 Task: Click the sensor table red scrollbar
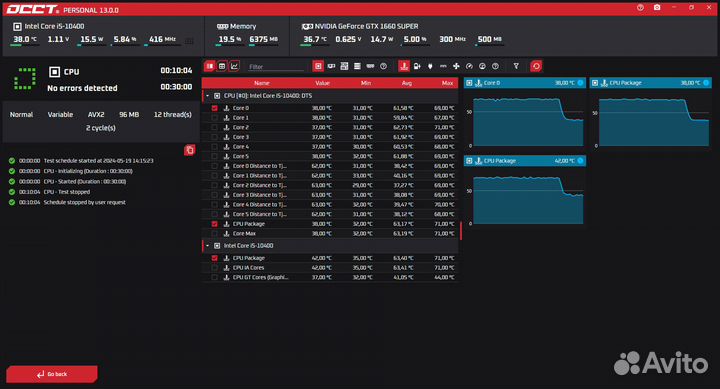click(461, 231)
